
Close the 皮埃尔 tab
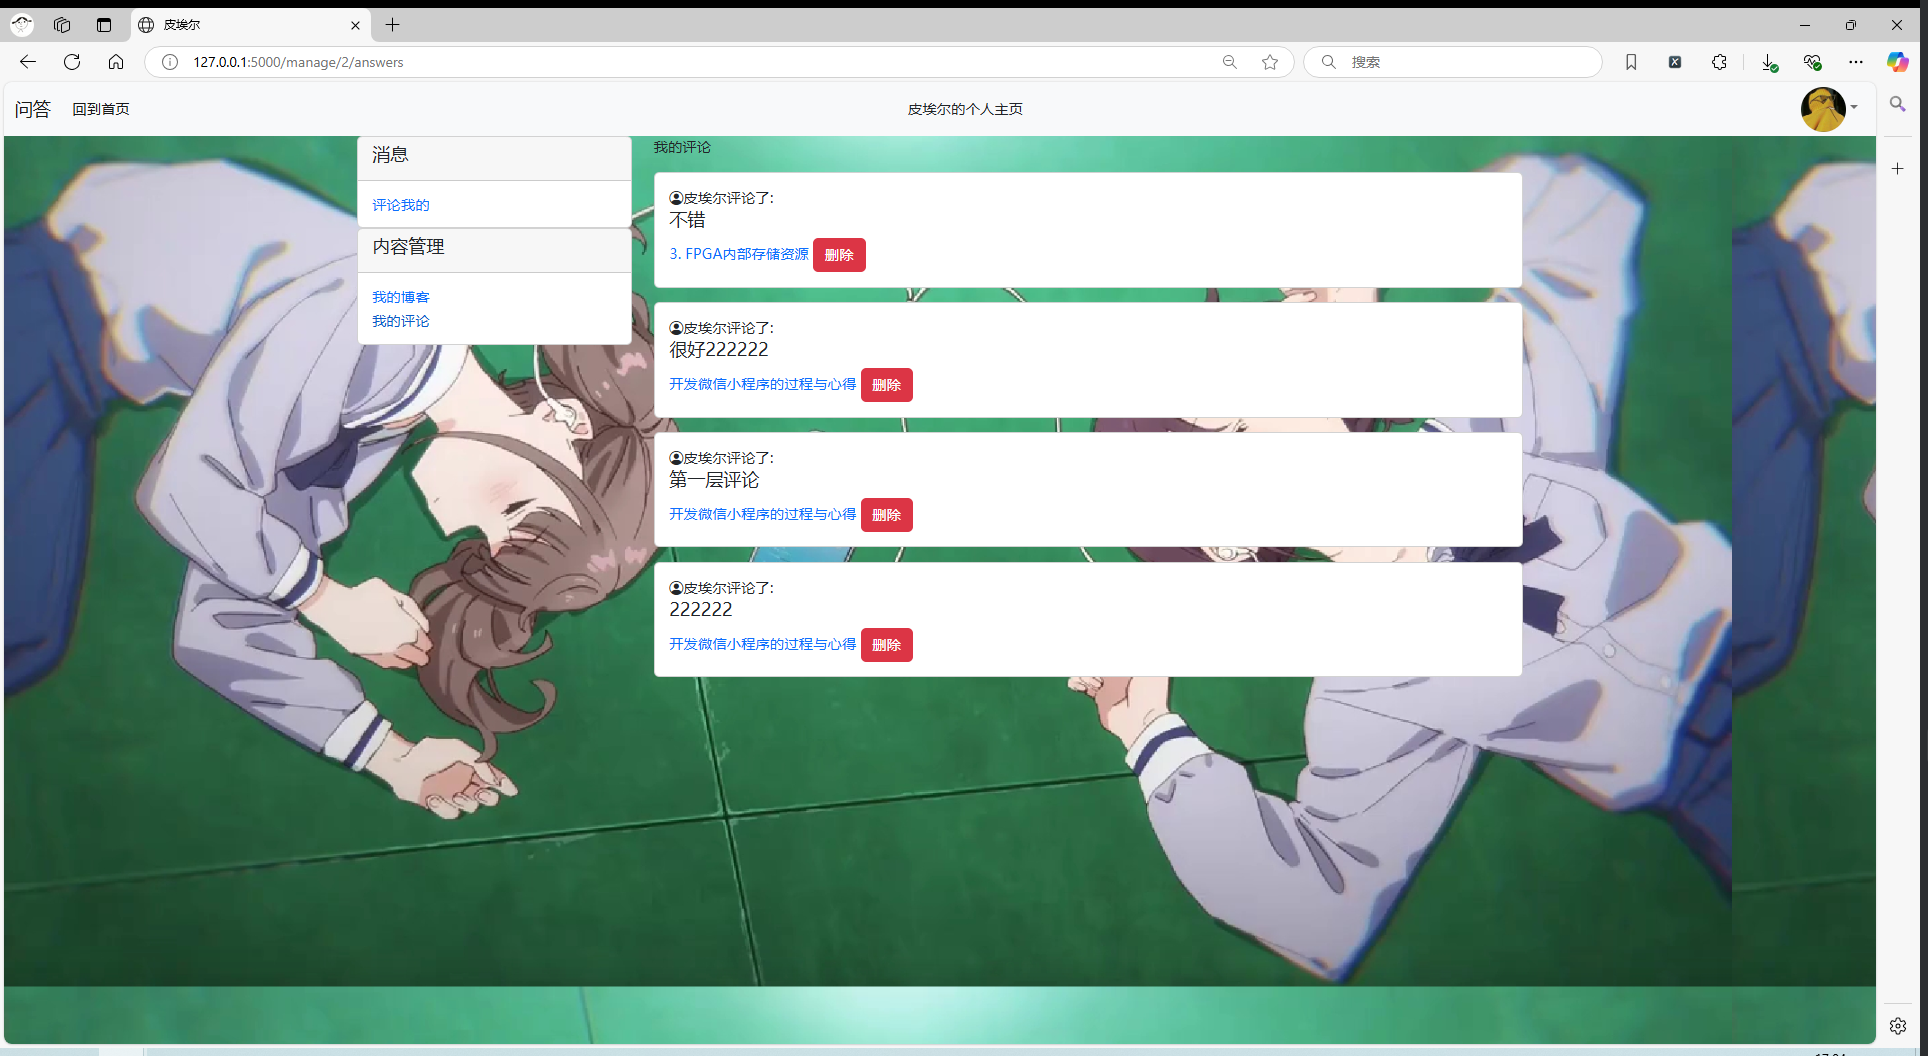coord(355,25)
